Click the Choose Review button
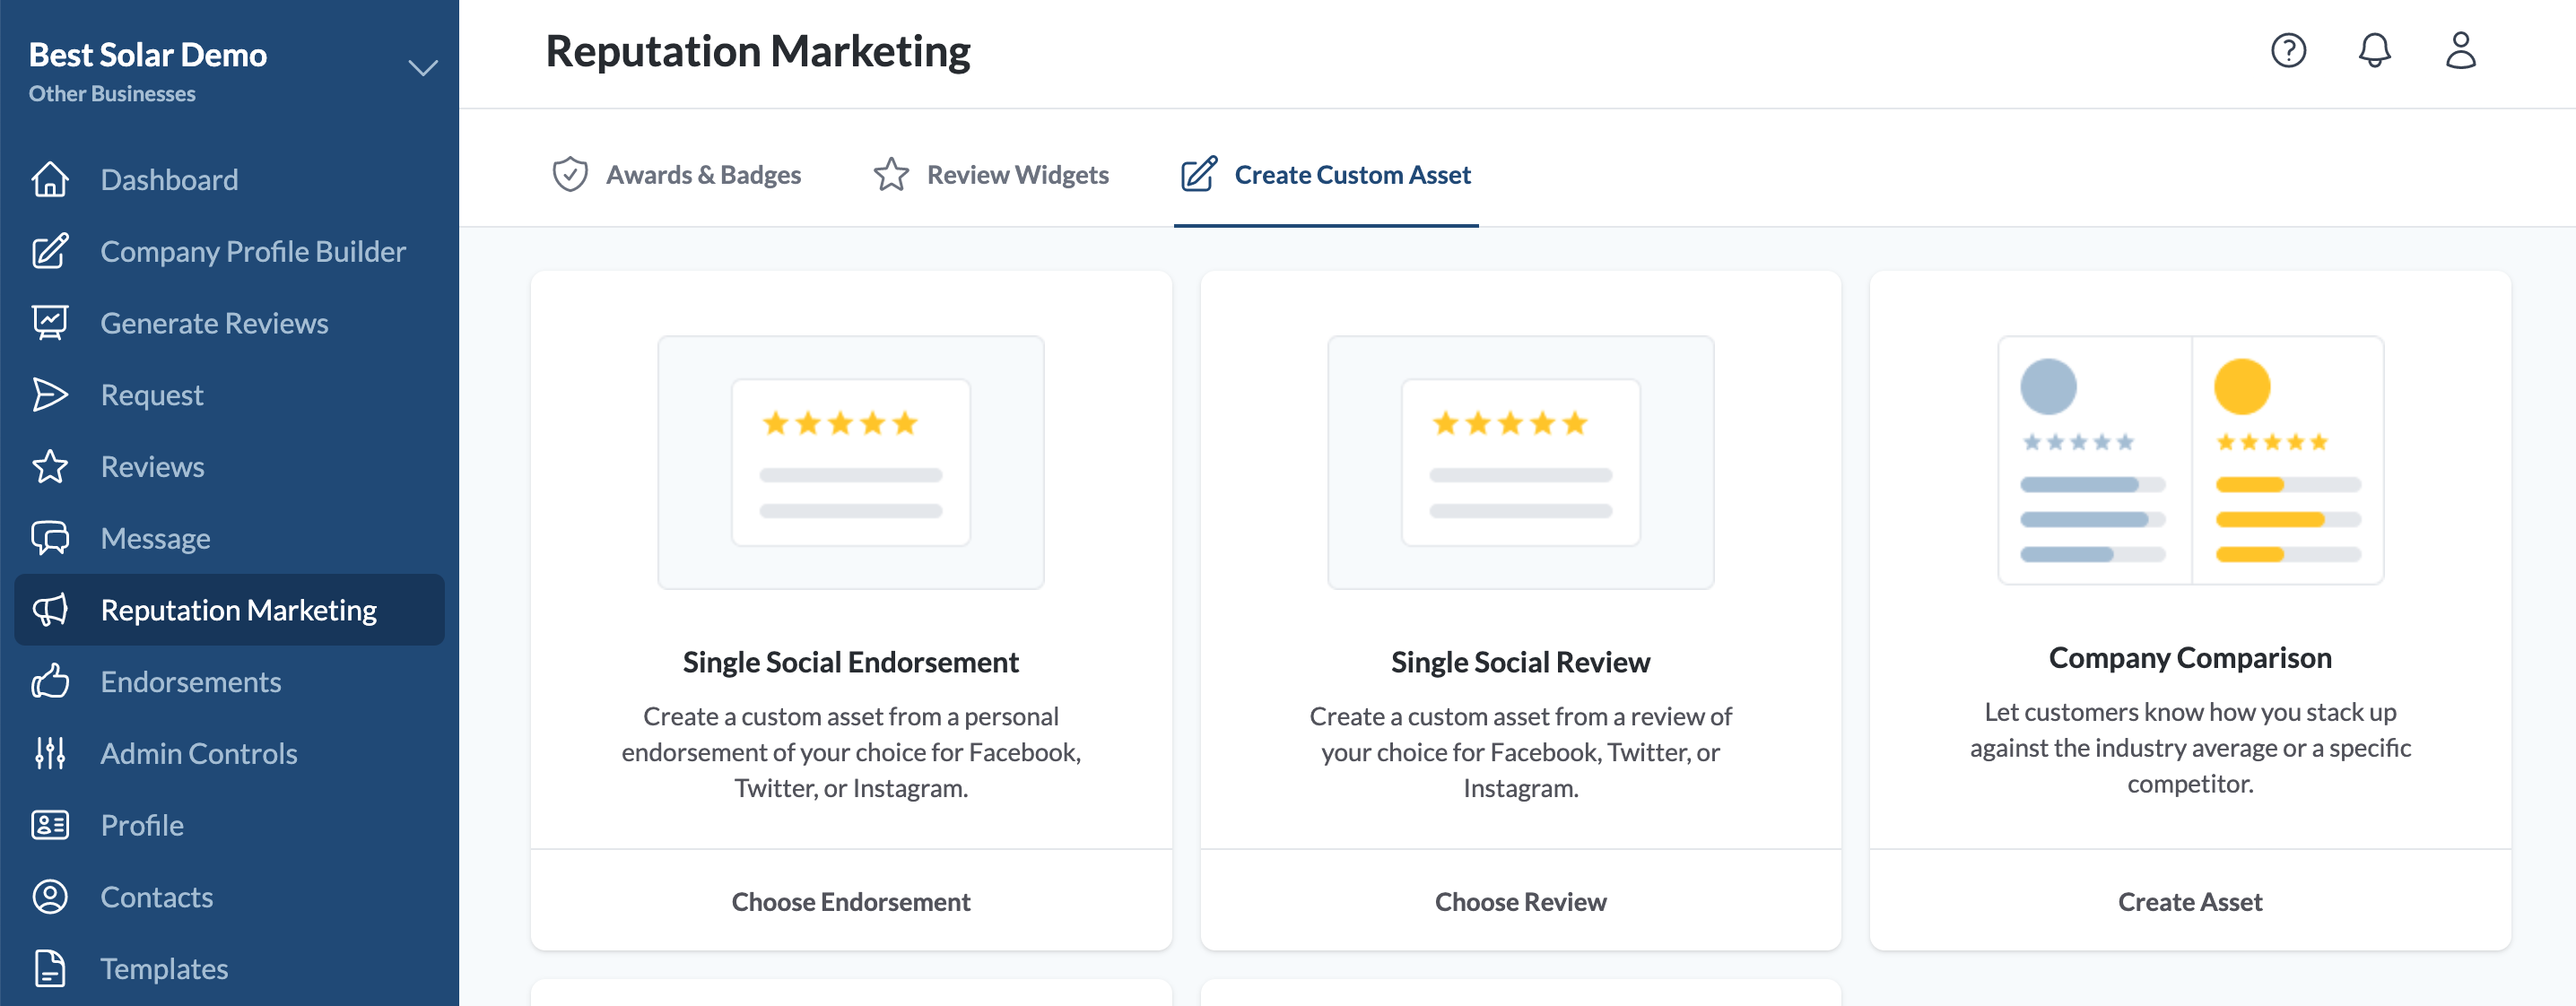The width and height of the screenshot is (2576, 1006). click(x=1520, y=901)
